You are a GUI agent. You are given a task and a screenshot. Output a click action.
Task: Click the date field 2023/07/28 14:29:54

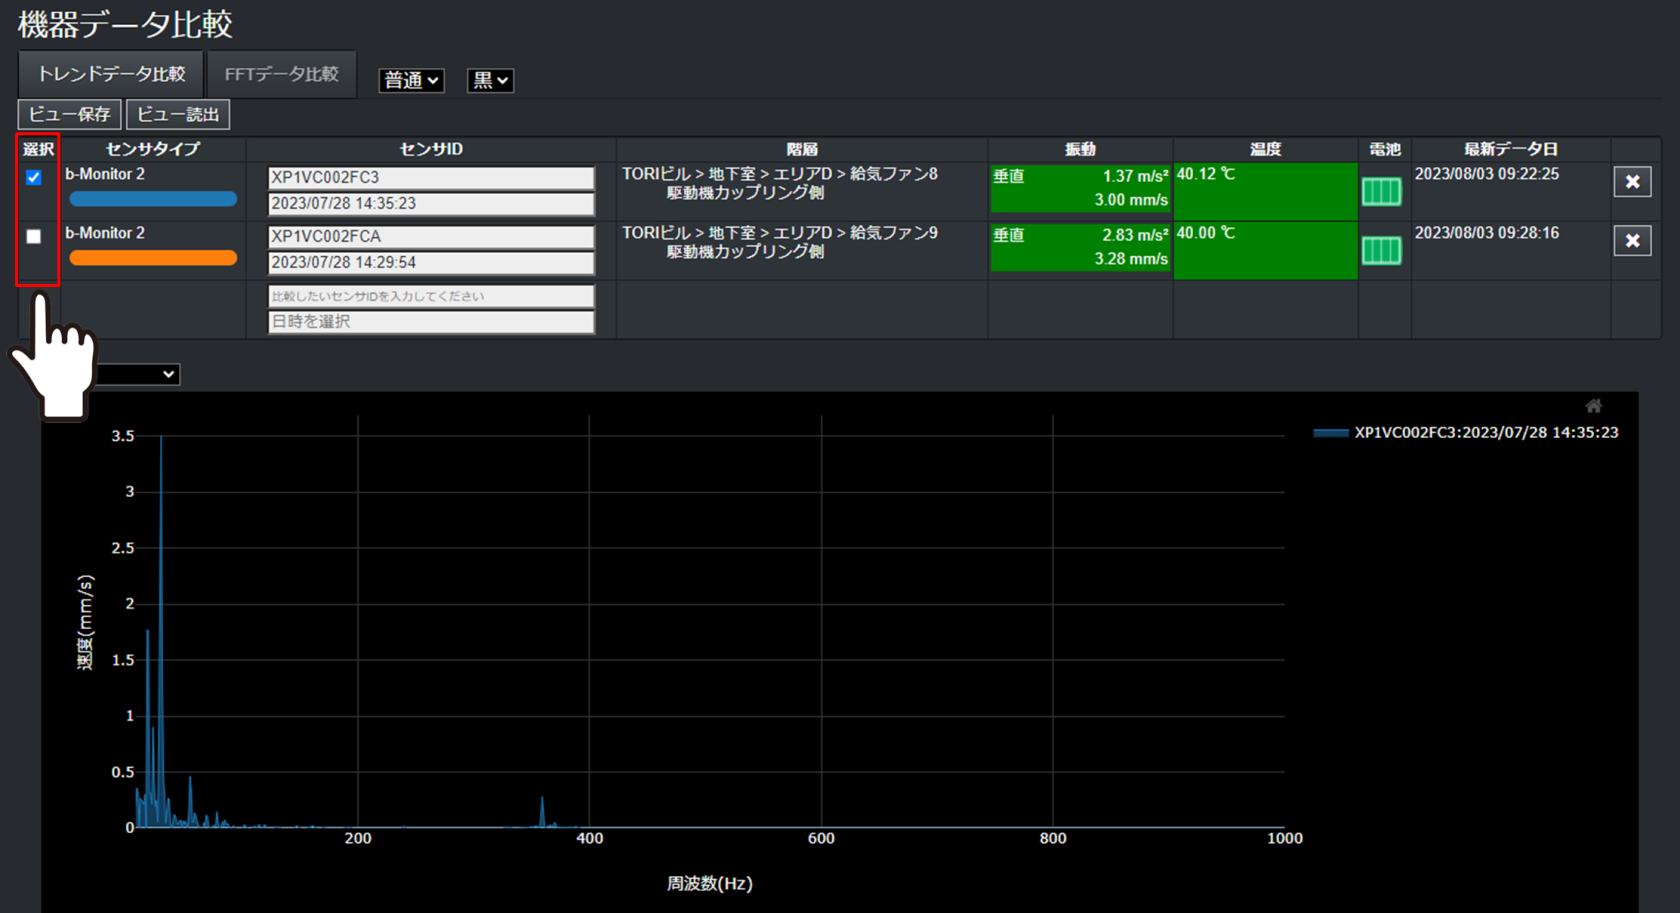click(431, 262)
